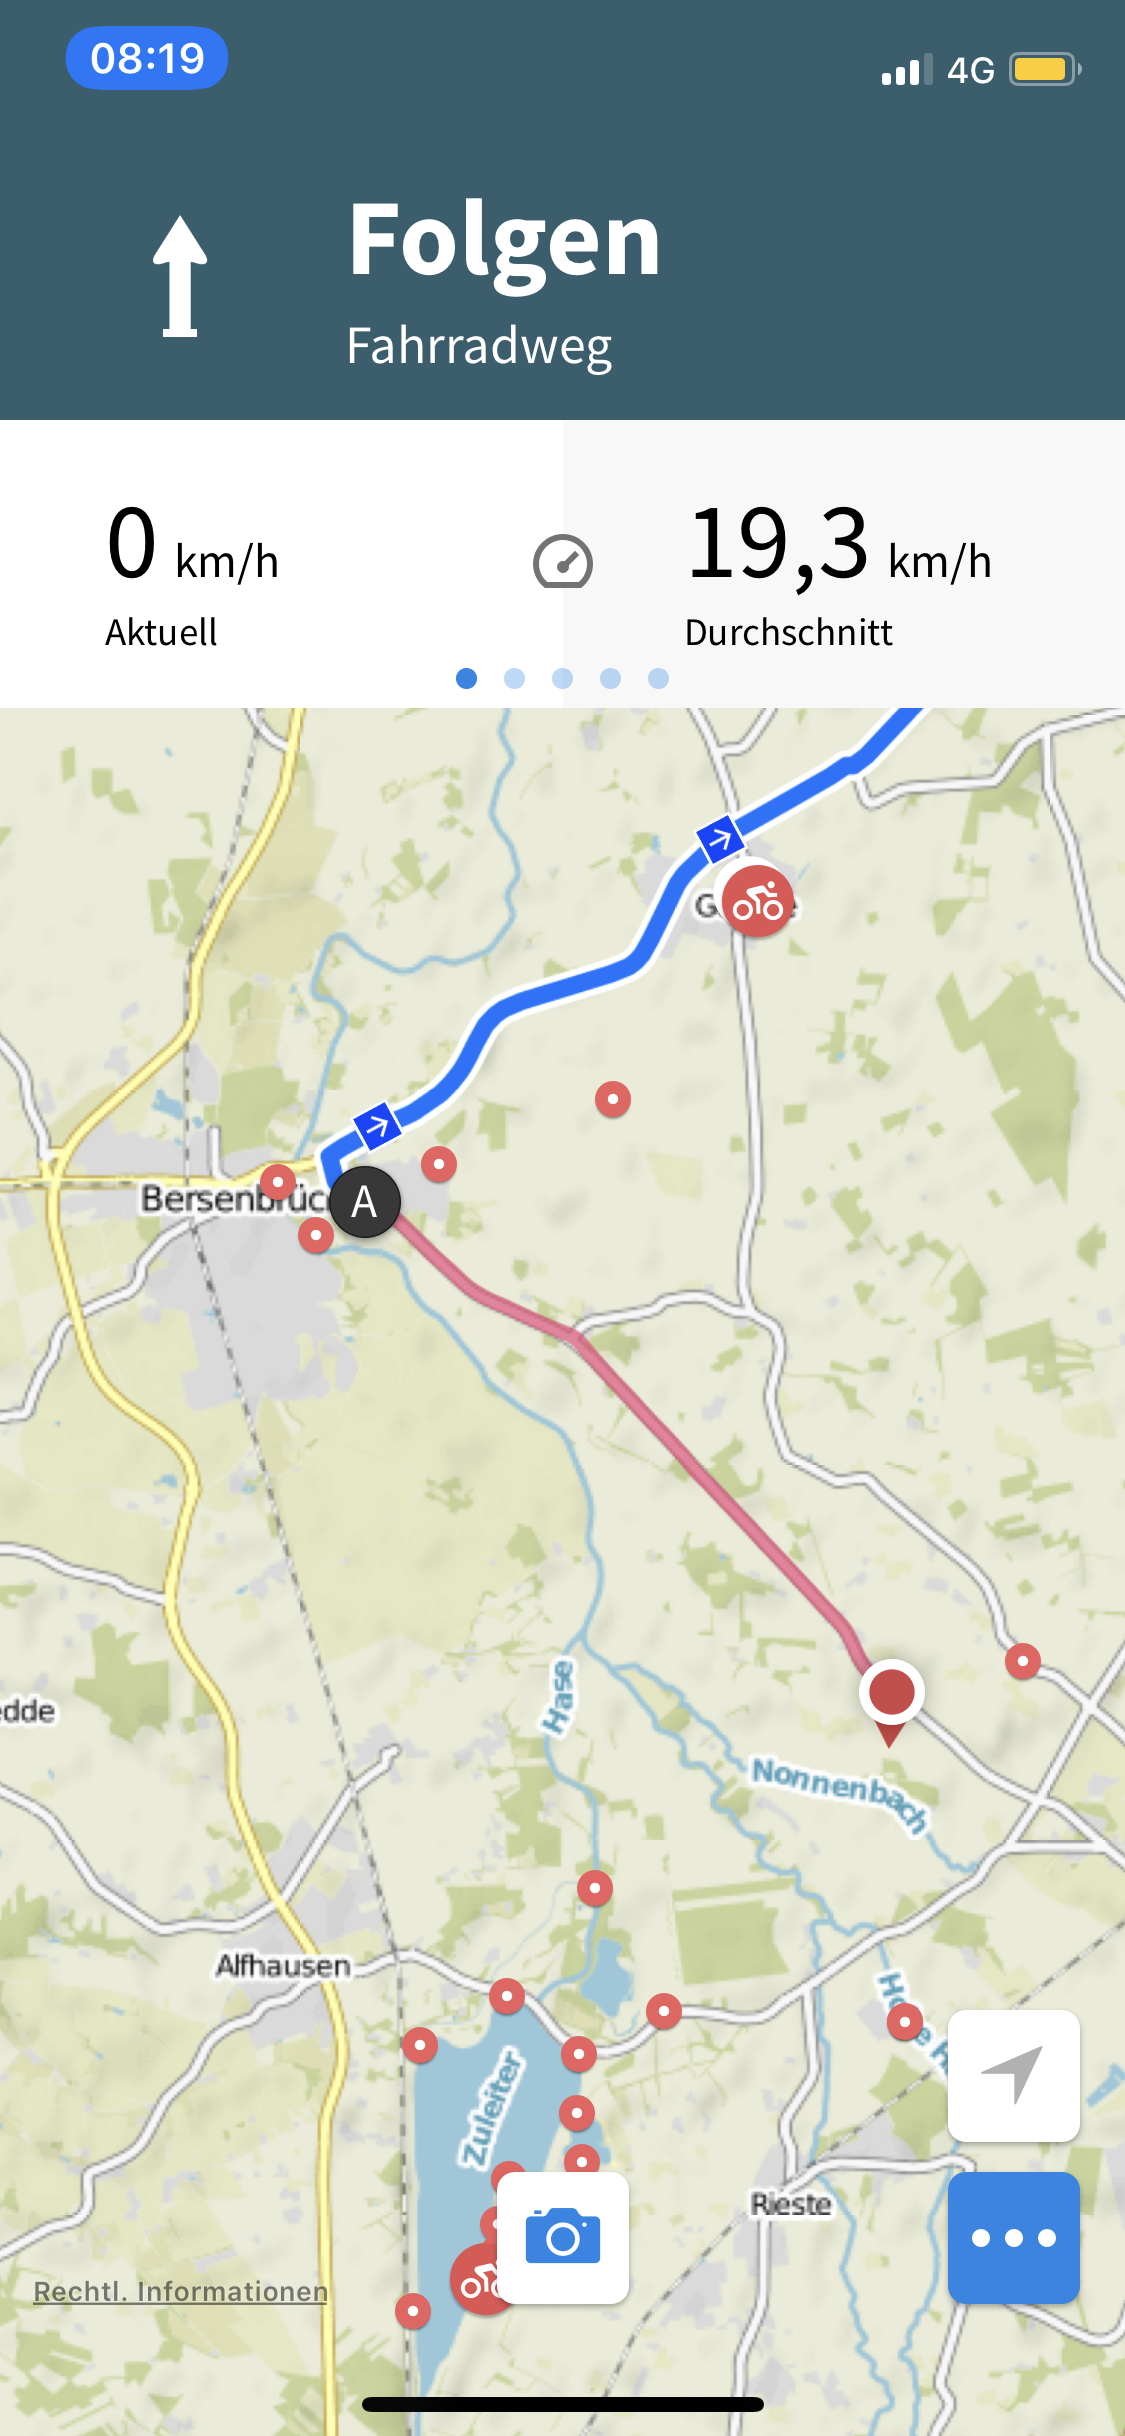Switch to the last stats page dot
This screenshot has height=2436, width=1125.
[x=658, y=678]
